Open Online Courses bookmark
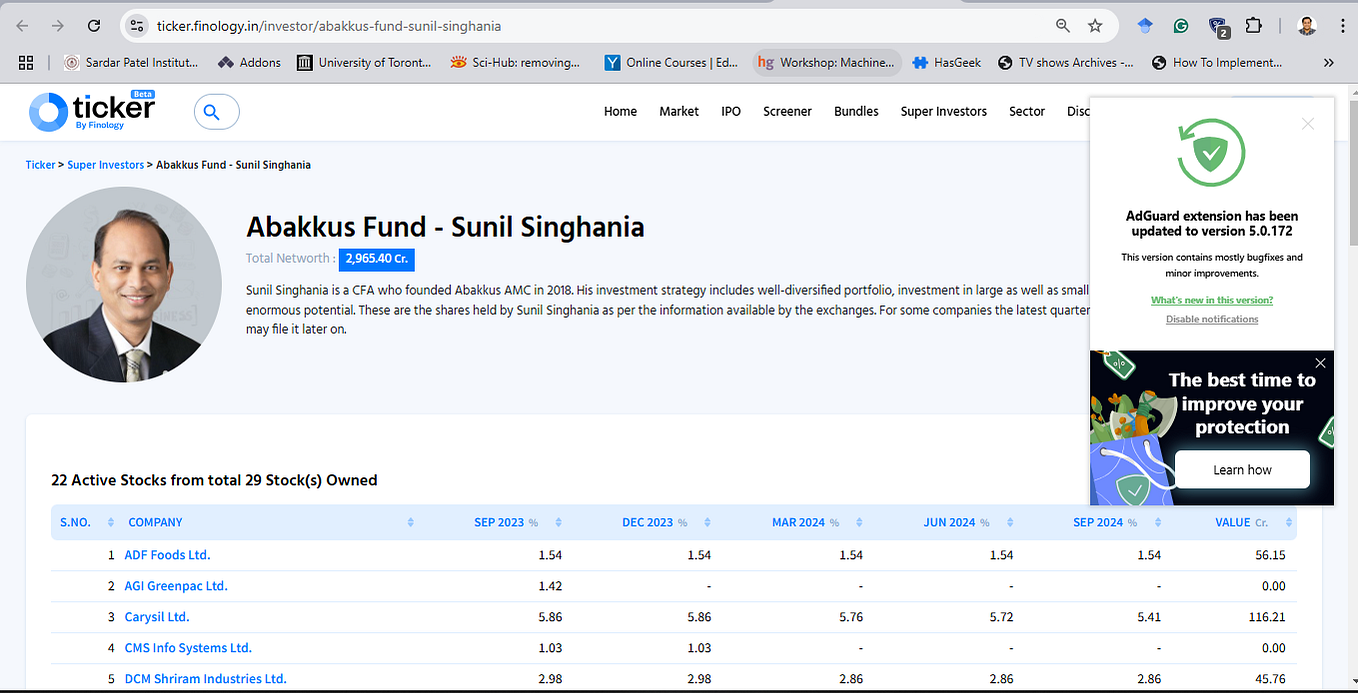The width and height of the screenshot is (1358, 693). click(671, 62)
